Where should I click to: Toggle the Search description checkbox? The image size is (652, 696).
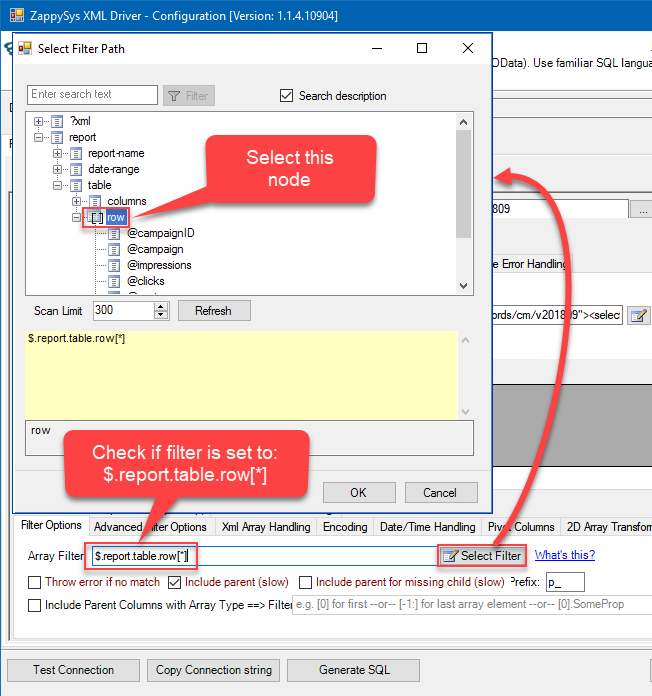pos(287,96)
